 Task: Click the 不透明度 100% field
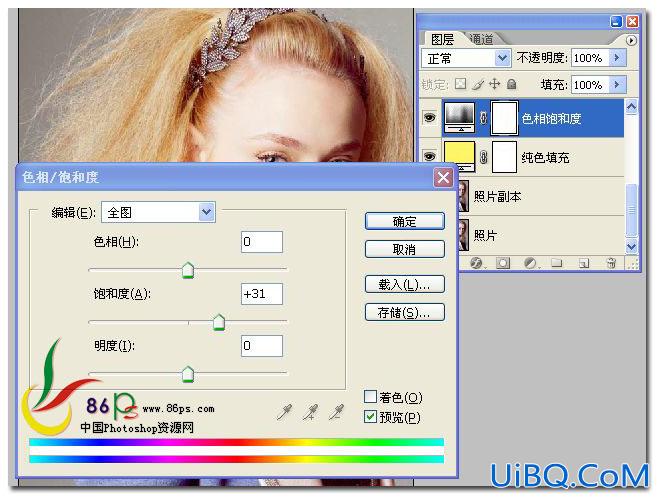click(x=589, y=58)
